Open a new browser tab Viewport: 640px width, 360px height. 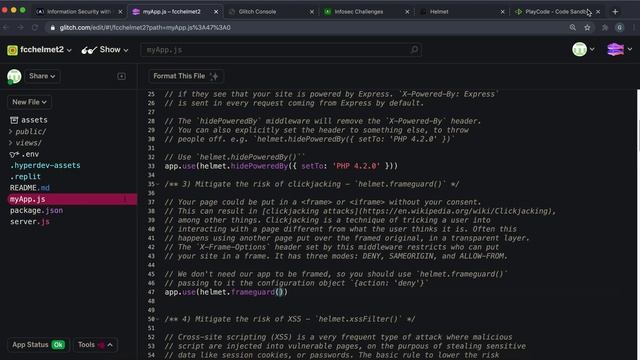(x=615, y=12)
